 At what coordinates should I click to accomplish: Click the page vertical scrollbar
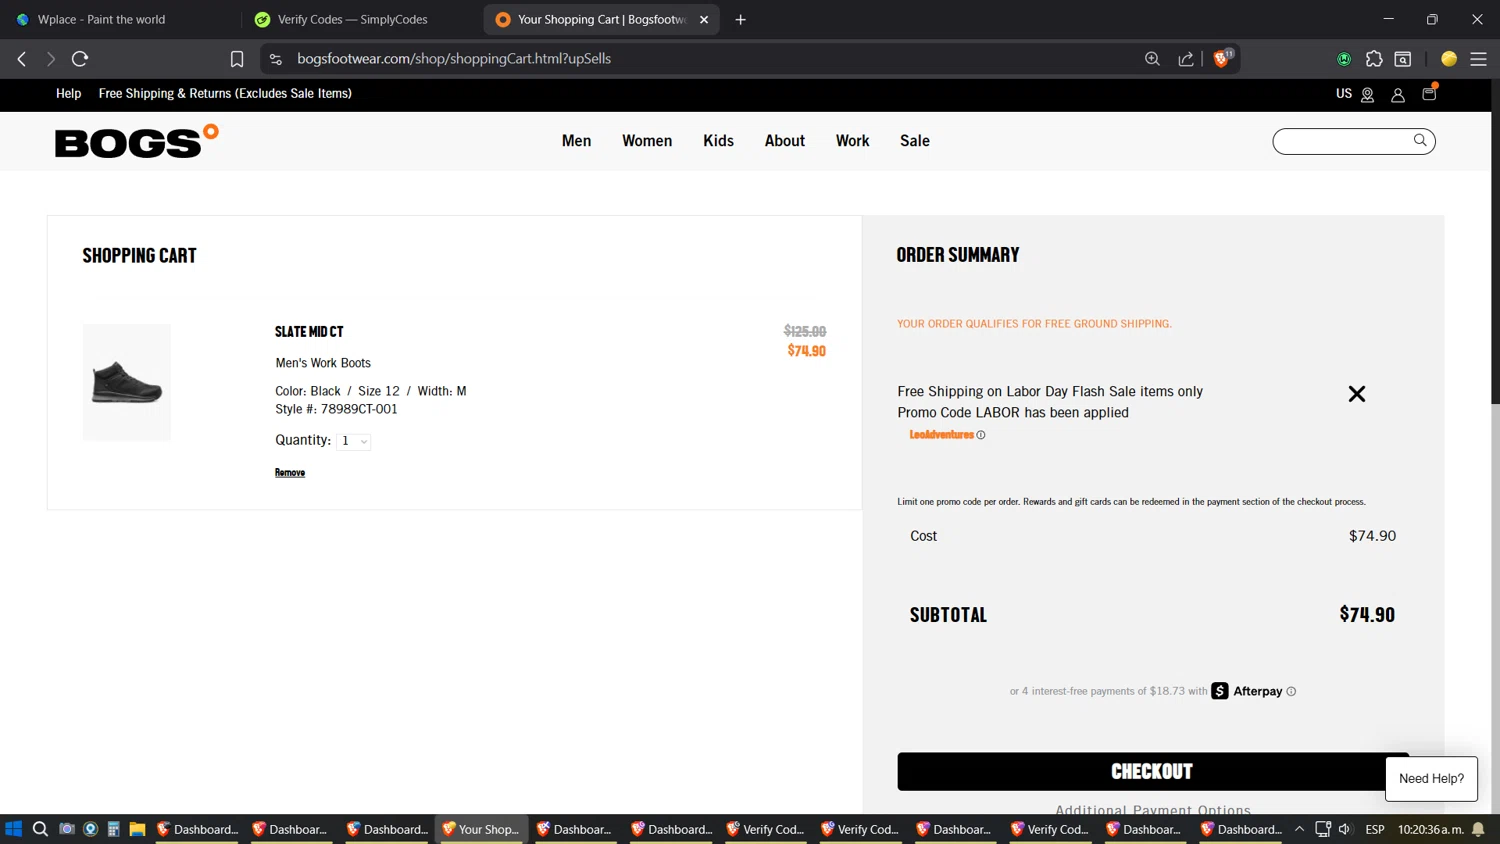point(1495,240)
